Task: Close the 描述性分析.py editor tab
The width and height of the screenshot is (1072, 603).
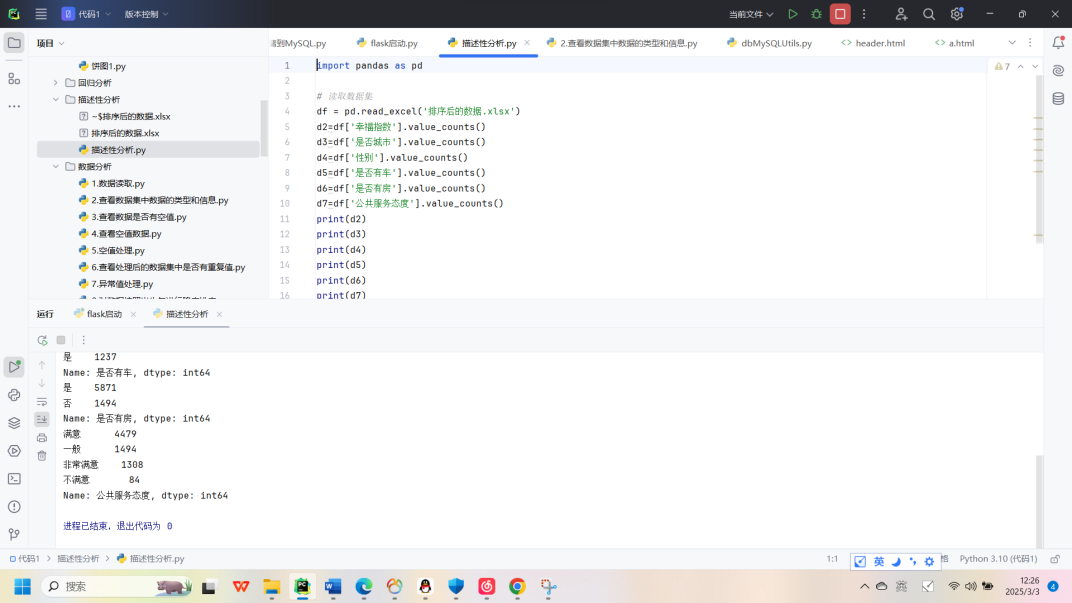Action: tap(527, 42)
